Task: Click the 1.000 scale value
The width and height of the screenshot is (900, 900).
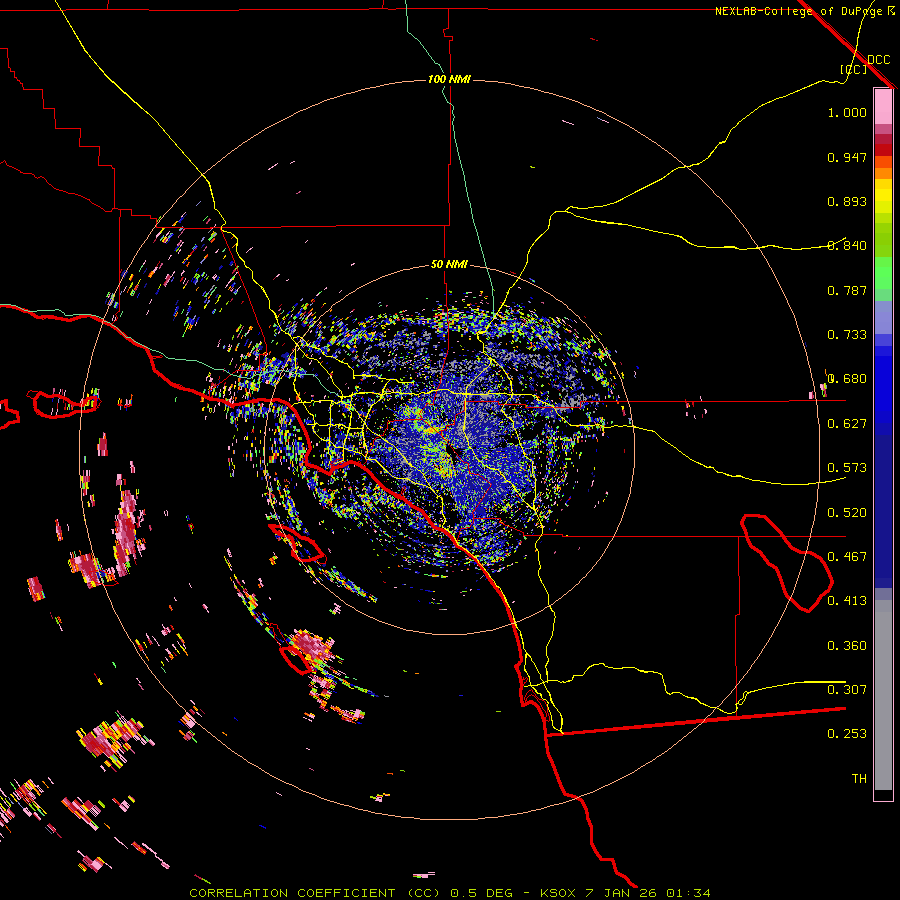Action: pos(847,112)
